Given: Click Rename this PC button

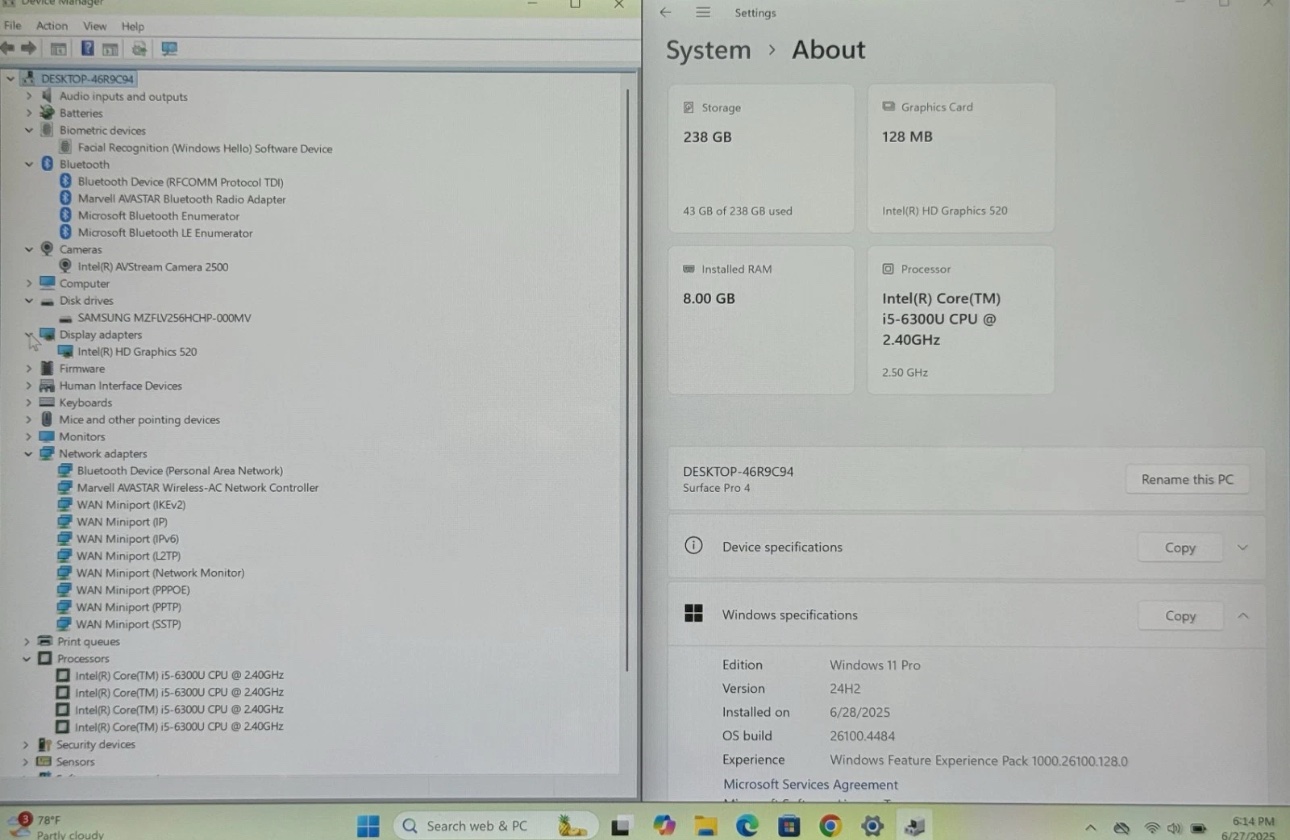Looking at the screenshot, I should (1187, 479).
